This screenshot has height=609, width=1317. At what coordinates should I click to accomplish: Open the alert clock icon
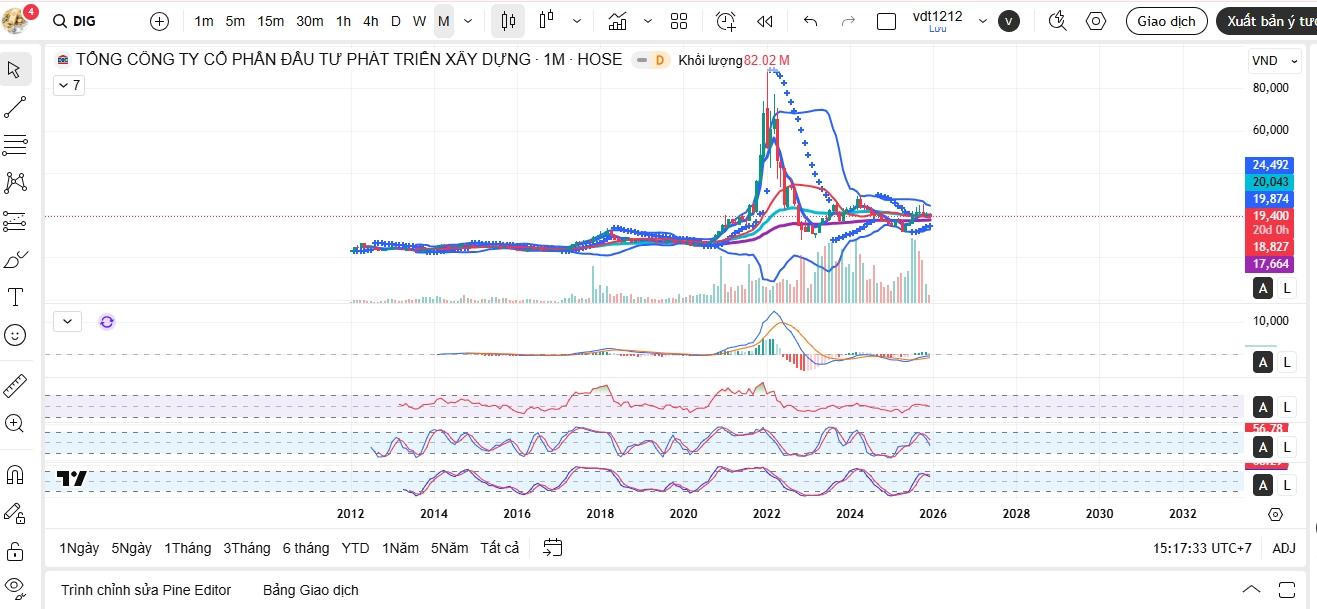coord(726,21)
